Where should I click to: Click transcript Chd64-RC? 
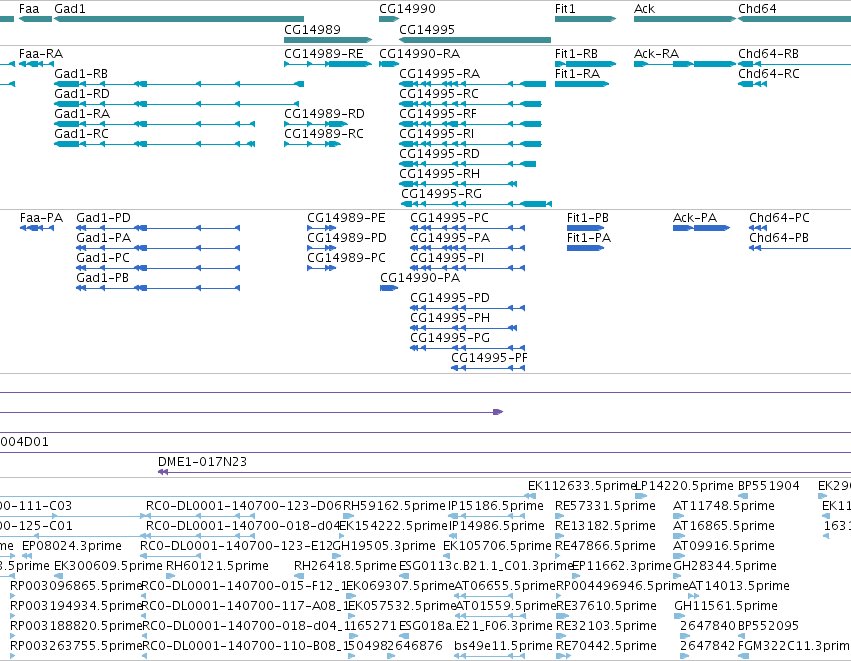point(752,84)
